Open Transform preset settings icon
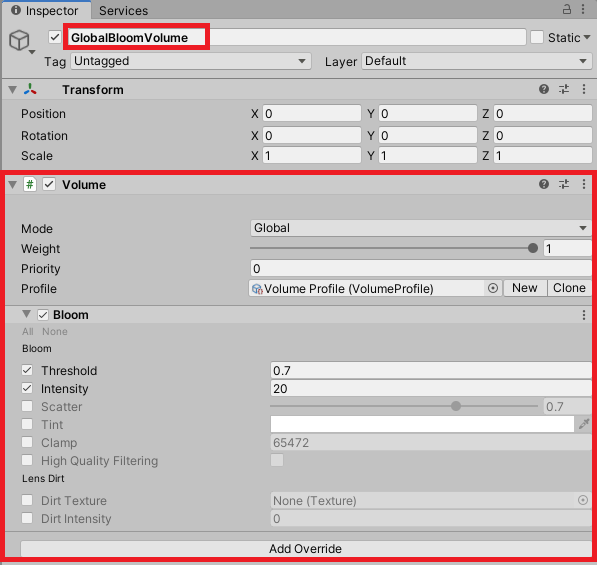597x565 pixels. click(x=564, y=89)
